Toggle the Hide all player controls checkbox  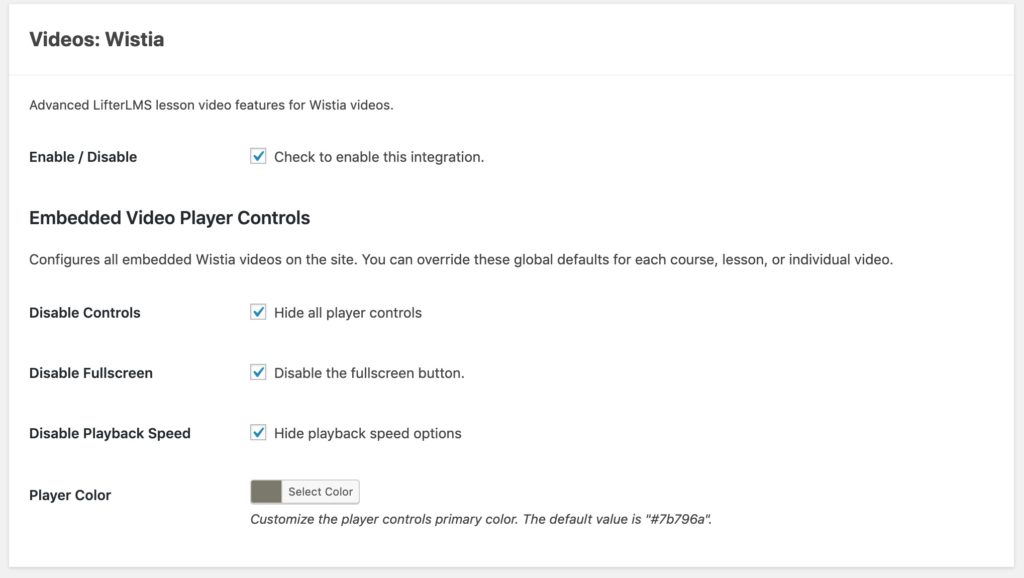pos(258,312)
